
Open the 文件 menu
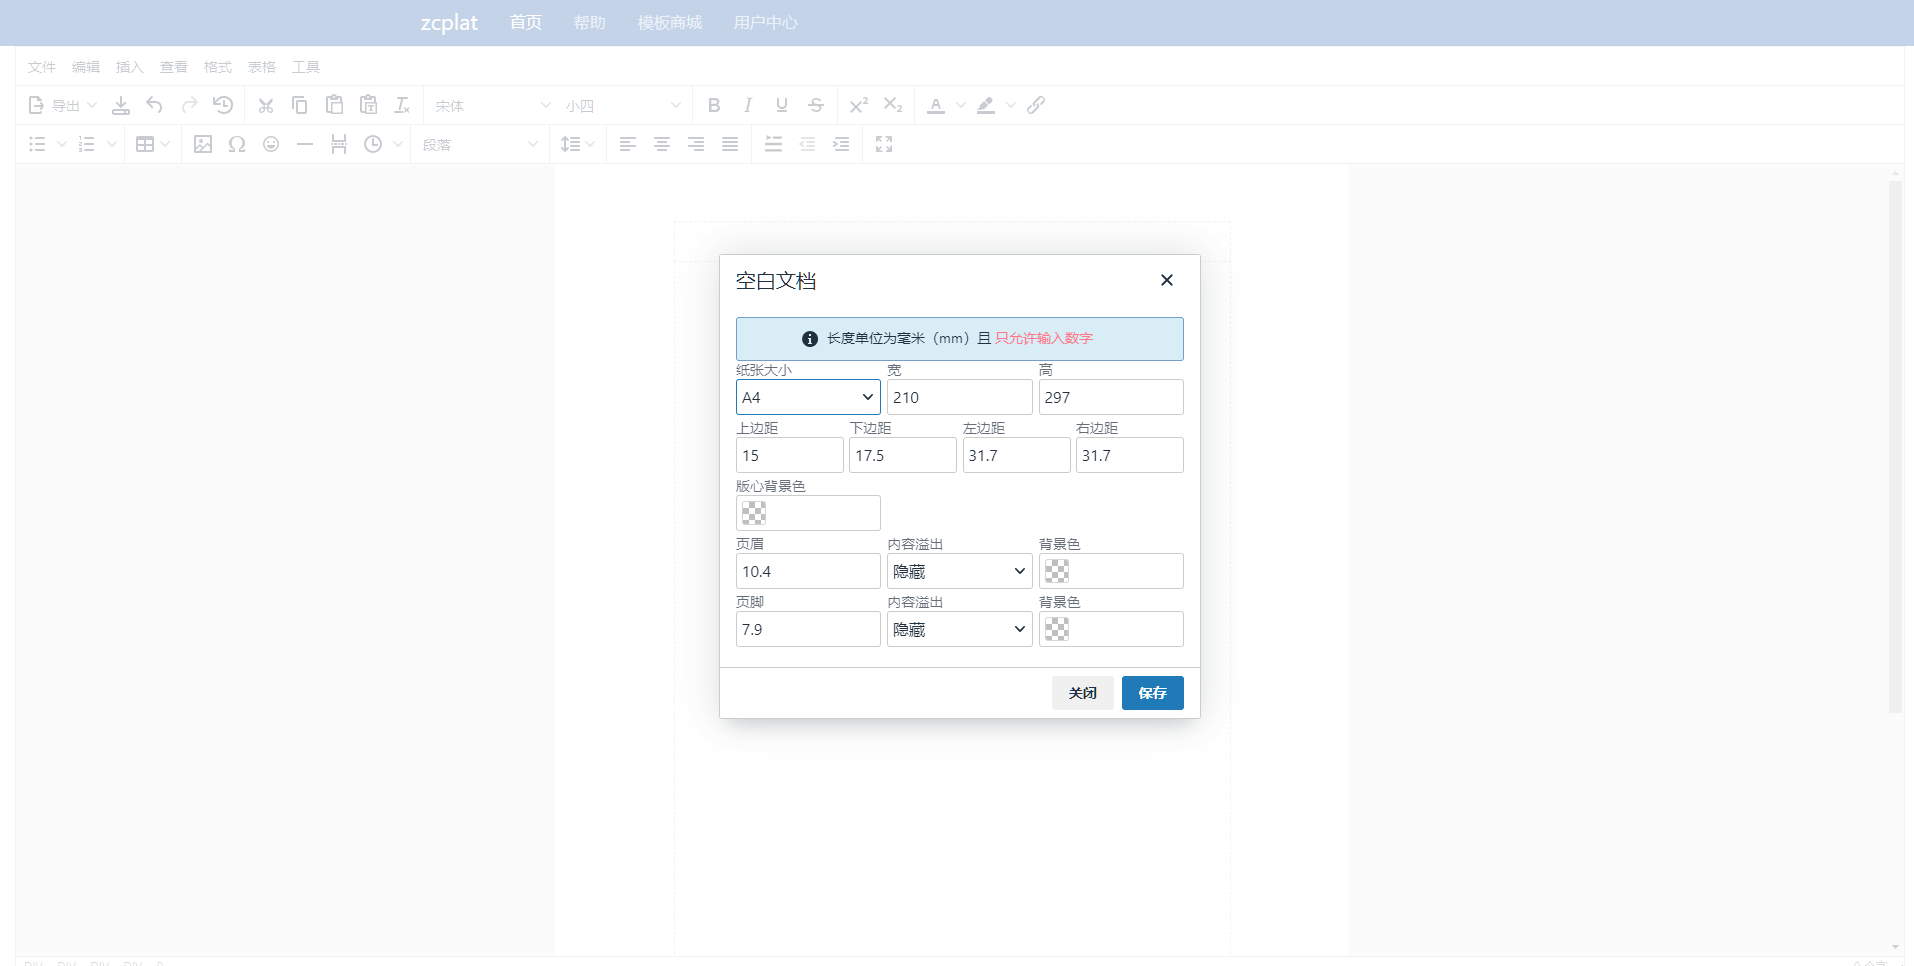42,67
